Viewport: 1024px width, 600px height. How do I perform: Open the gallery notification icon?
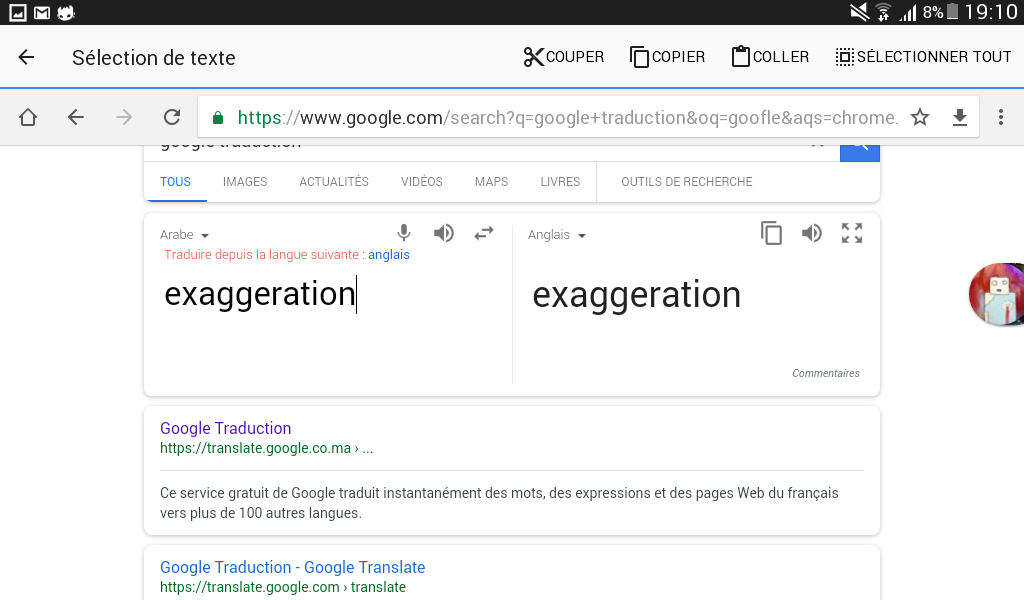tap(18, 12)
